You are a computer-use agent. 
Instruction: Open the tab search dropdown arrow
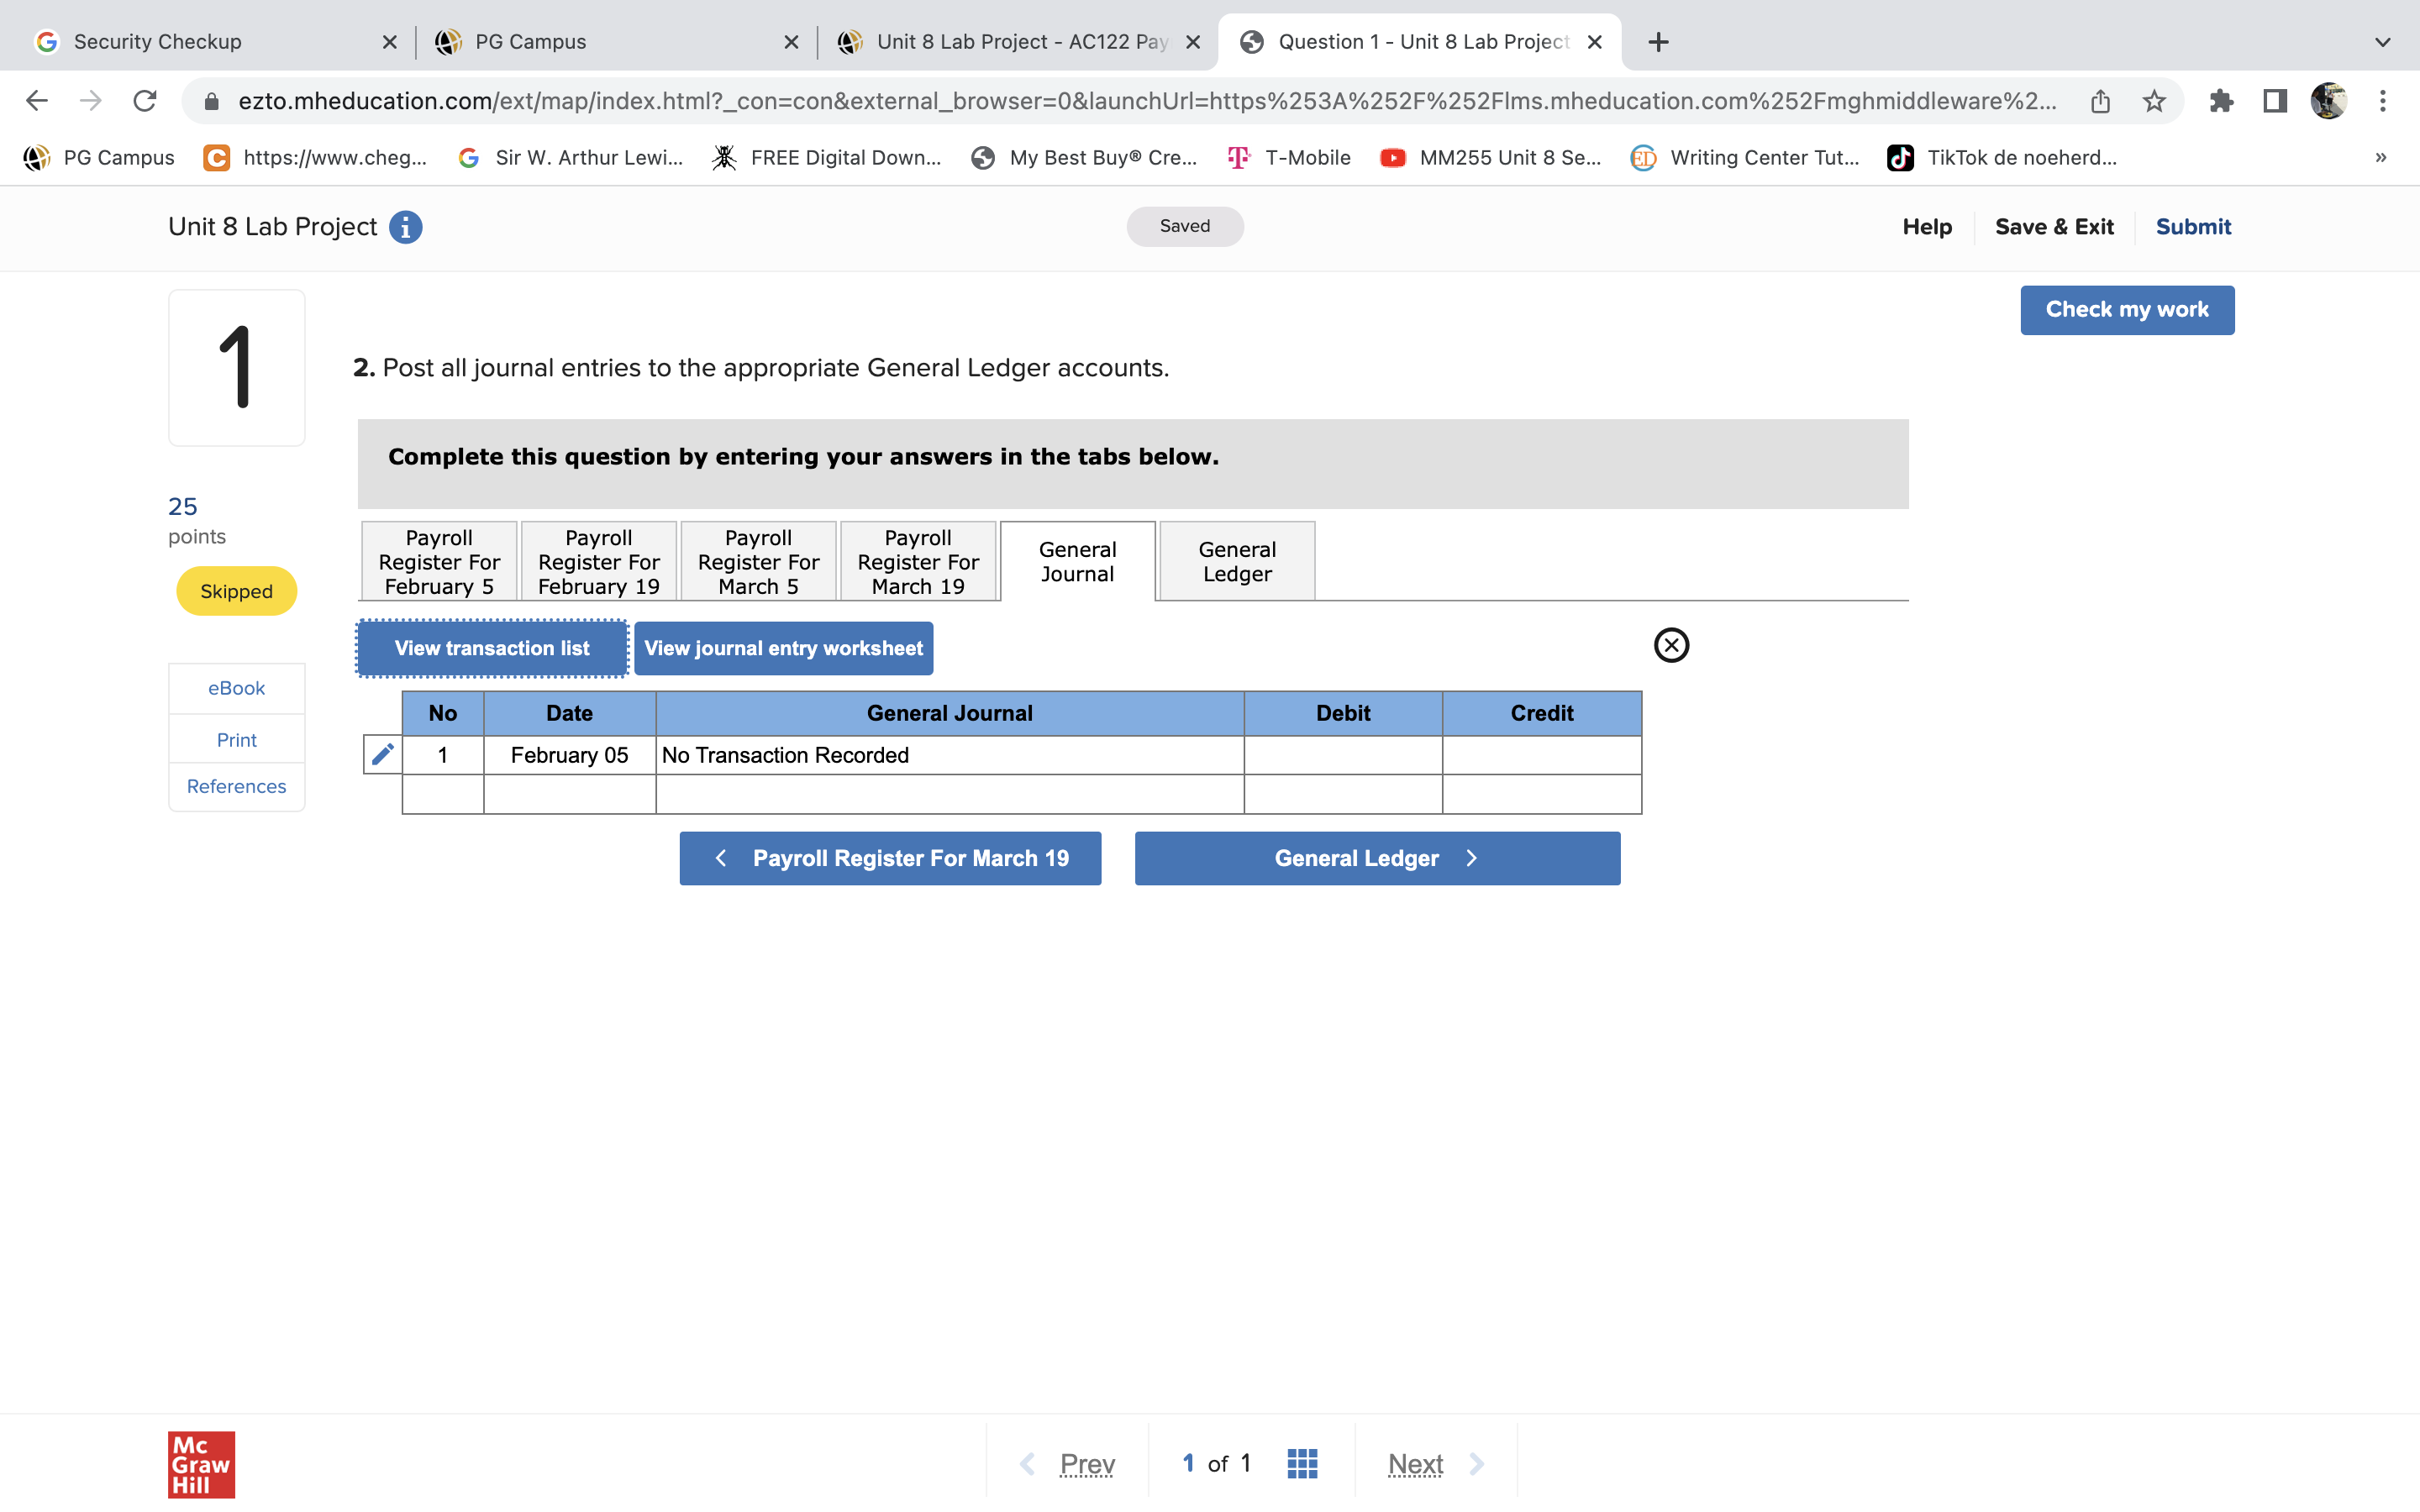(2382, 42)
